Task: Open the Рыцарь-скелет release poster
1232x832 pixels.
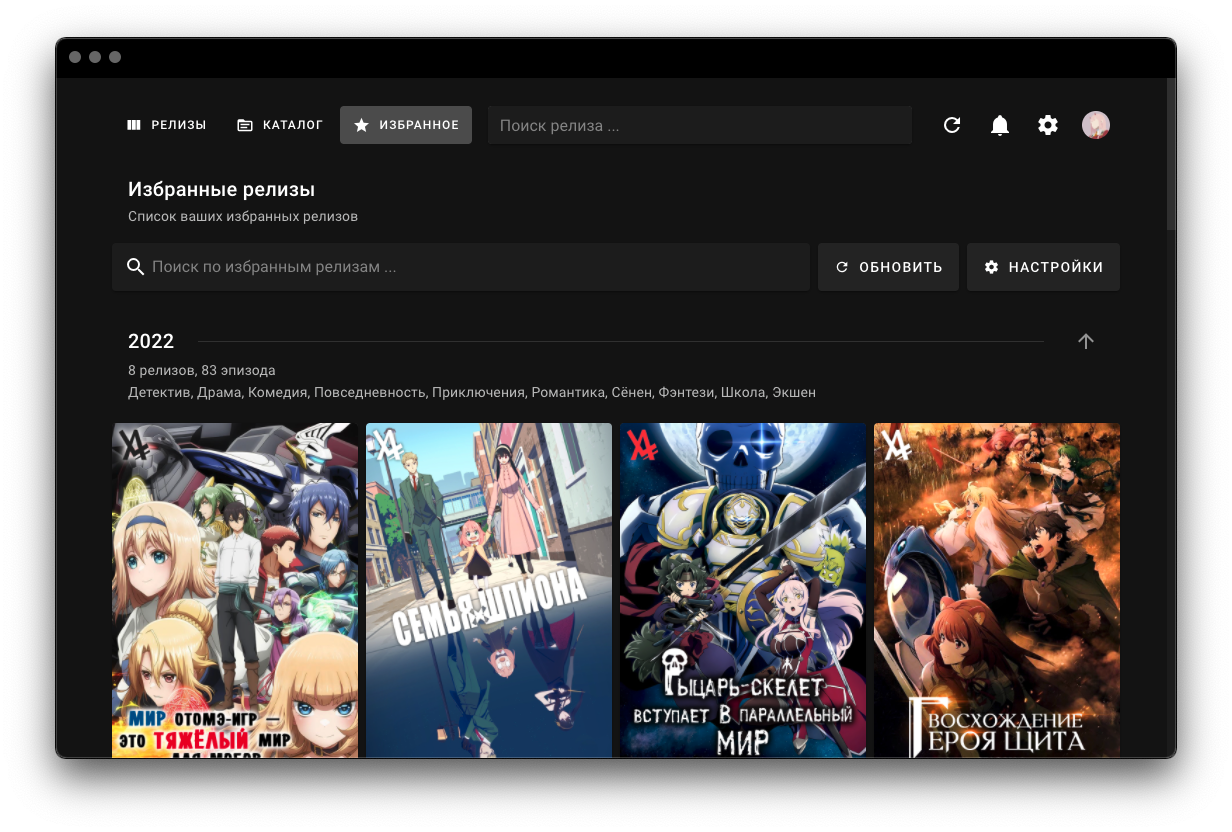Action: point(743,590)
